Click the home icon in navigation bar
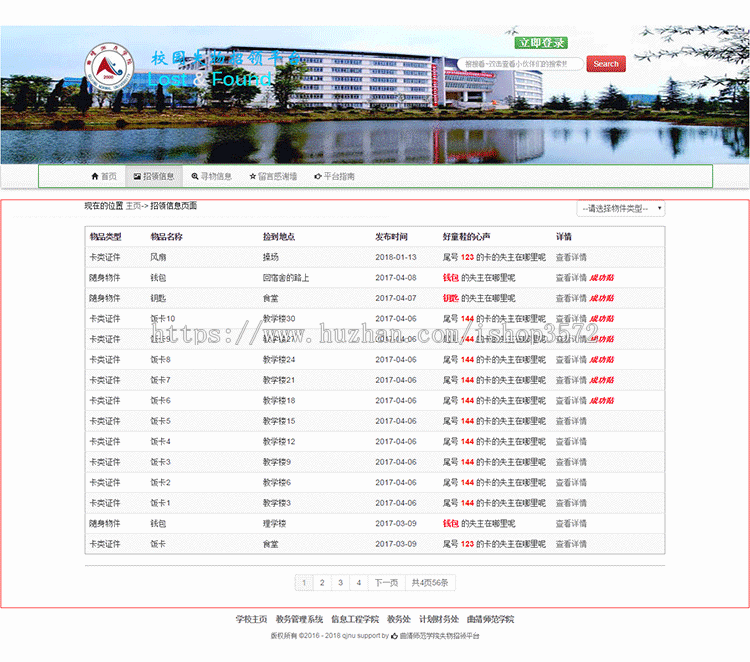This screenshot has width=750, height=662. pos(95,177)
